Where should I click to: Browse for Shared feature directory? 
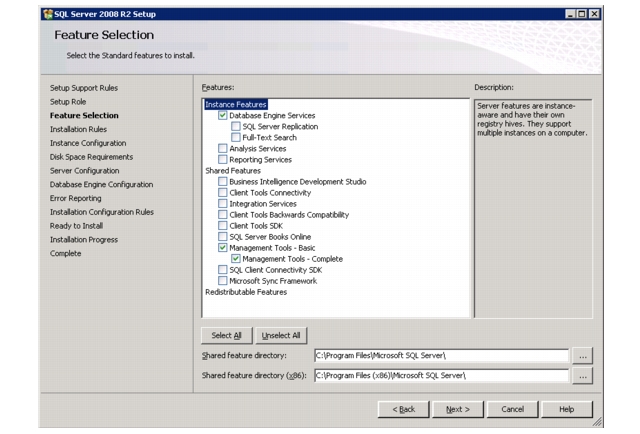coord(582,356)
